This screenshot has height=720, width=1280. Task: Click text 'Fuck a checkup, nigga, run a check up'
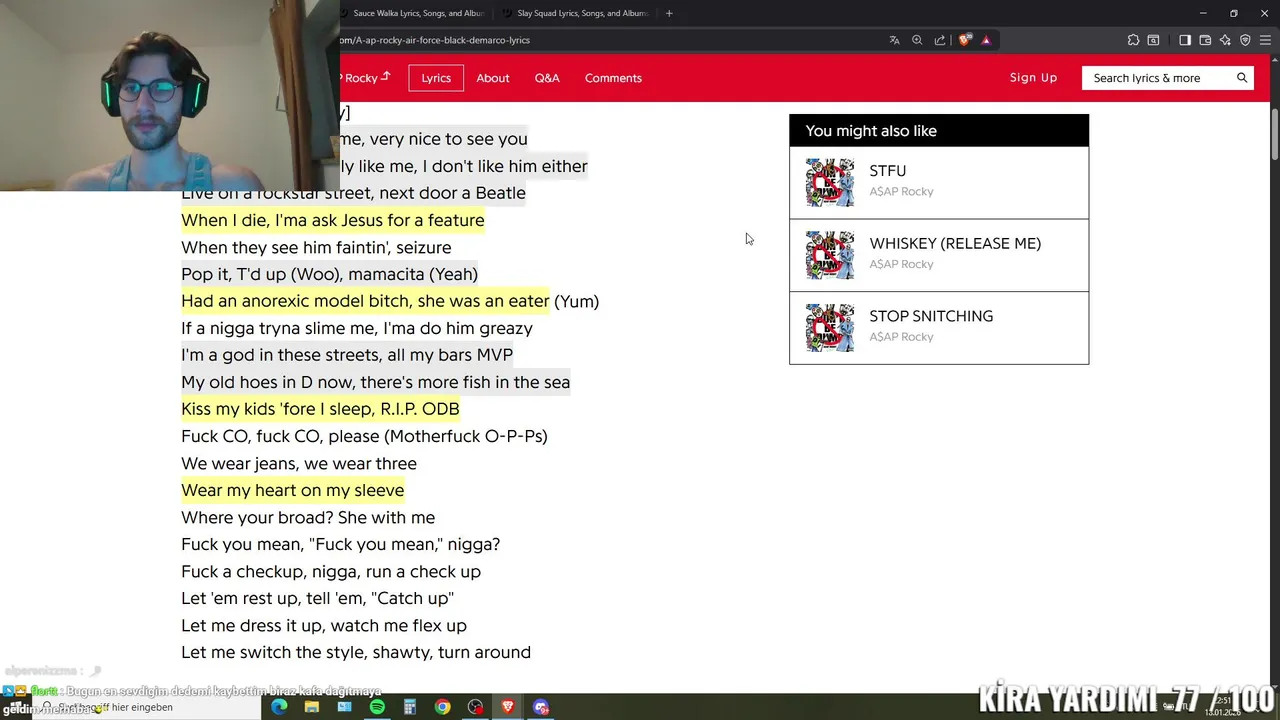(331, 571)
